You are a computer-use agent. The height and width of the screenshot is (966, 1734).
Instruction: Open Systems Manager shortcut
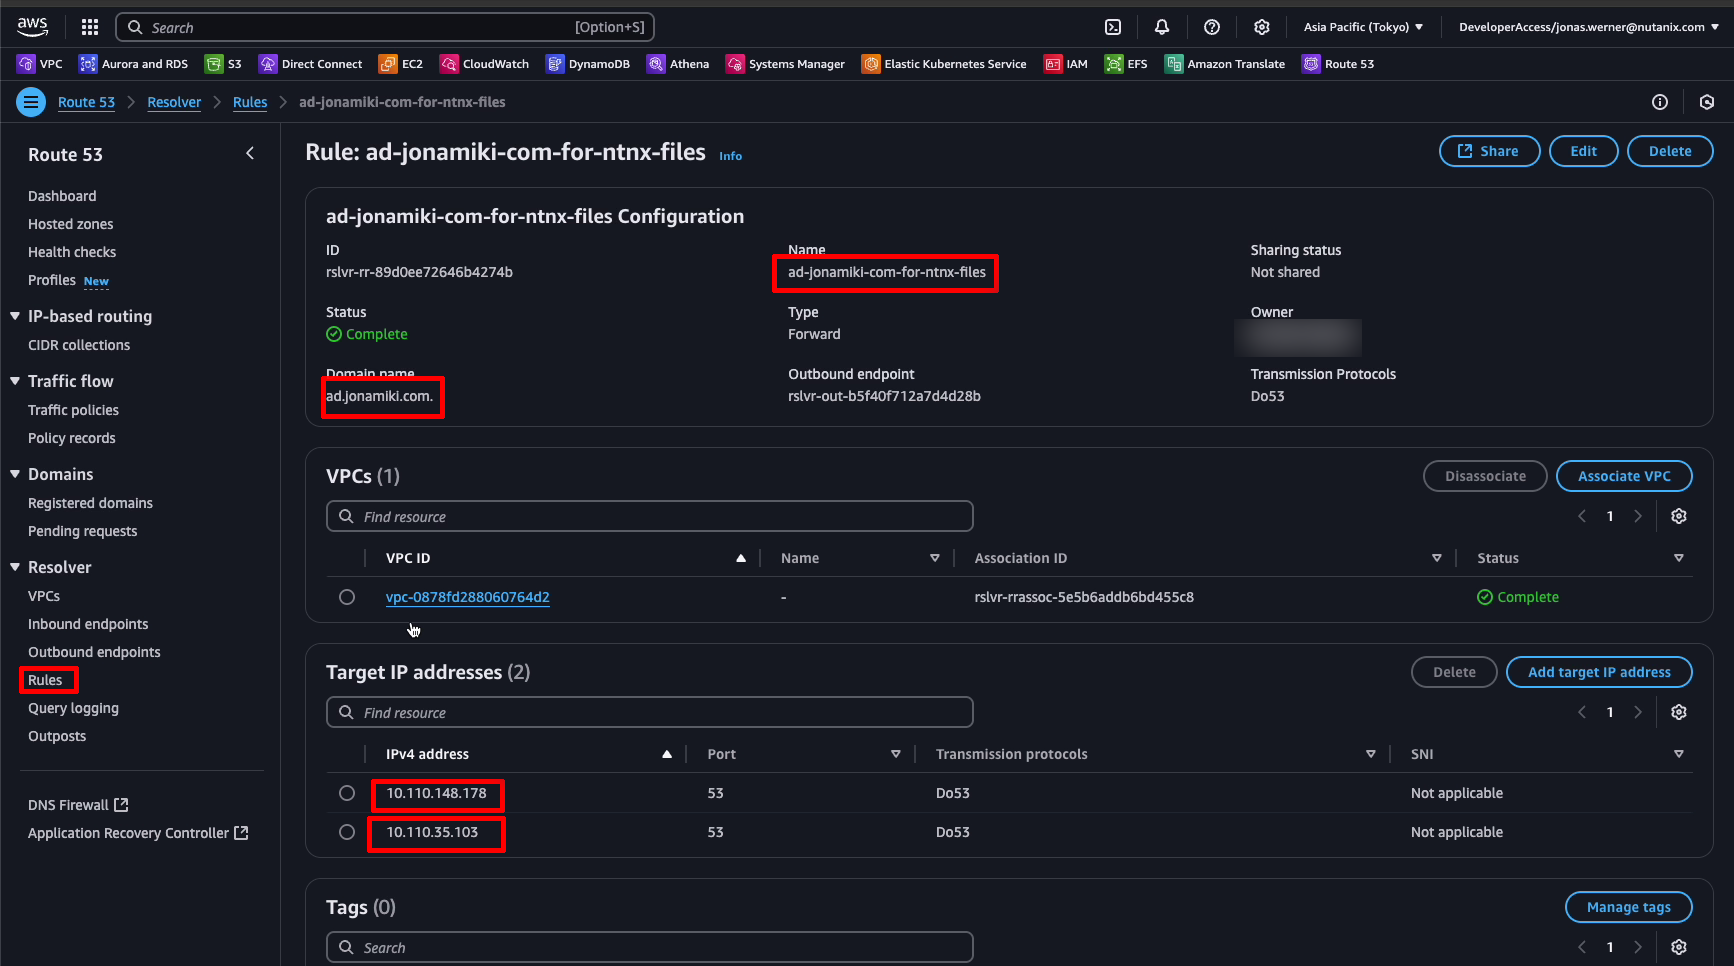coord(786,64)
